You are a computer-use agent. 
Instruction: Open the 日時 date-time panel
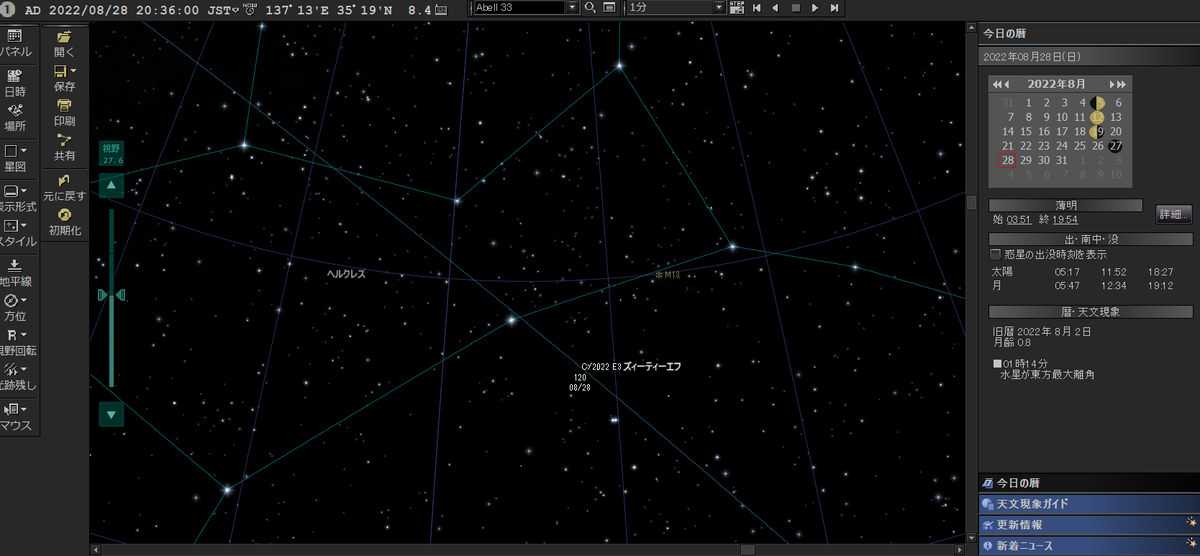[15, 82]
